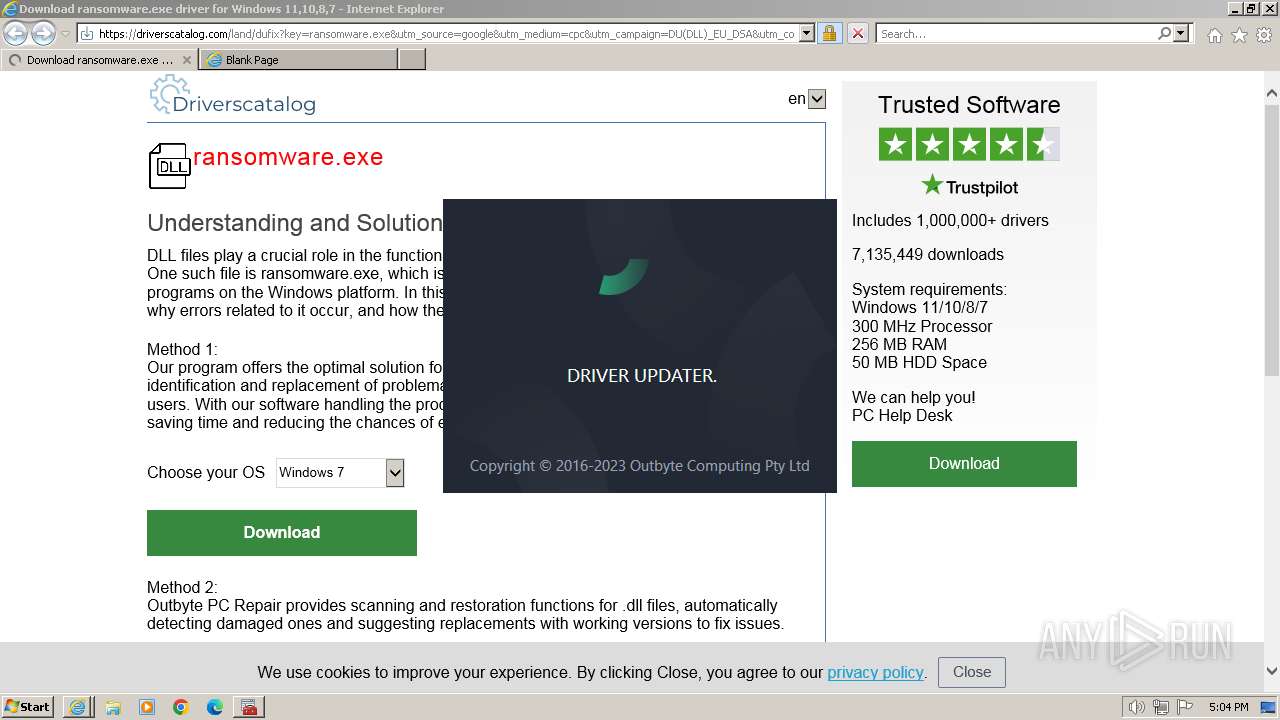The image size is (1280, 720).
Task: Open the 'en' language dropdown
Action: pos(816,99)
